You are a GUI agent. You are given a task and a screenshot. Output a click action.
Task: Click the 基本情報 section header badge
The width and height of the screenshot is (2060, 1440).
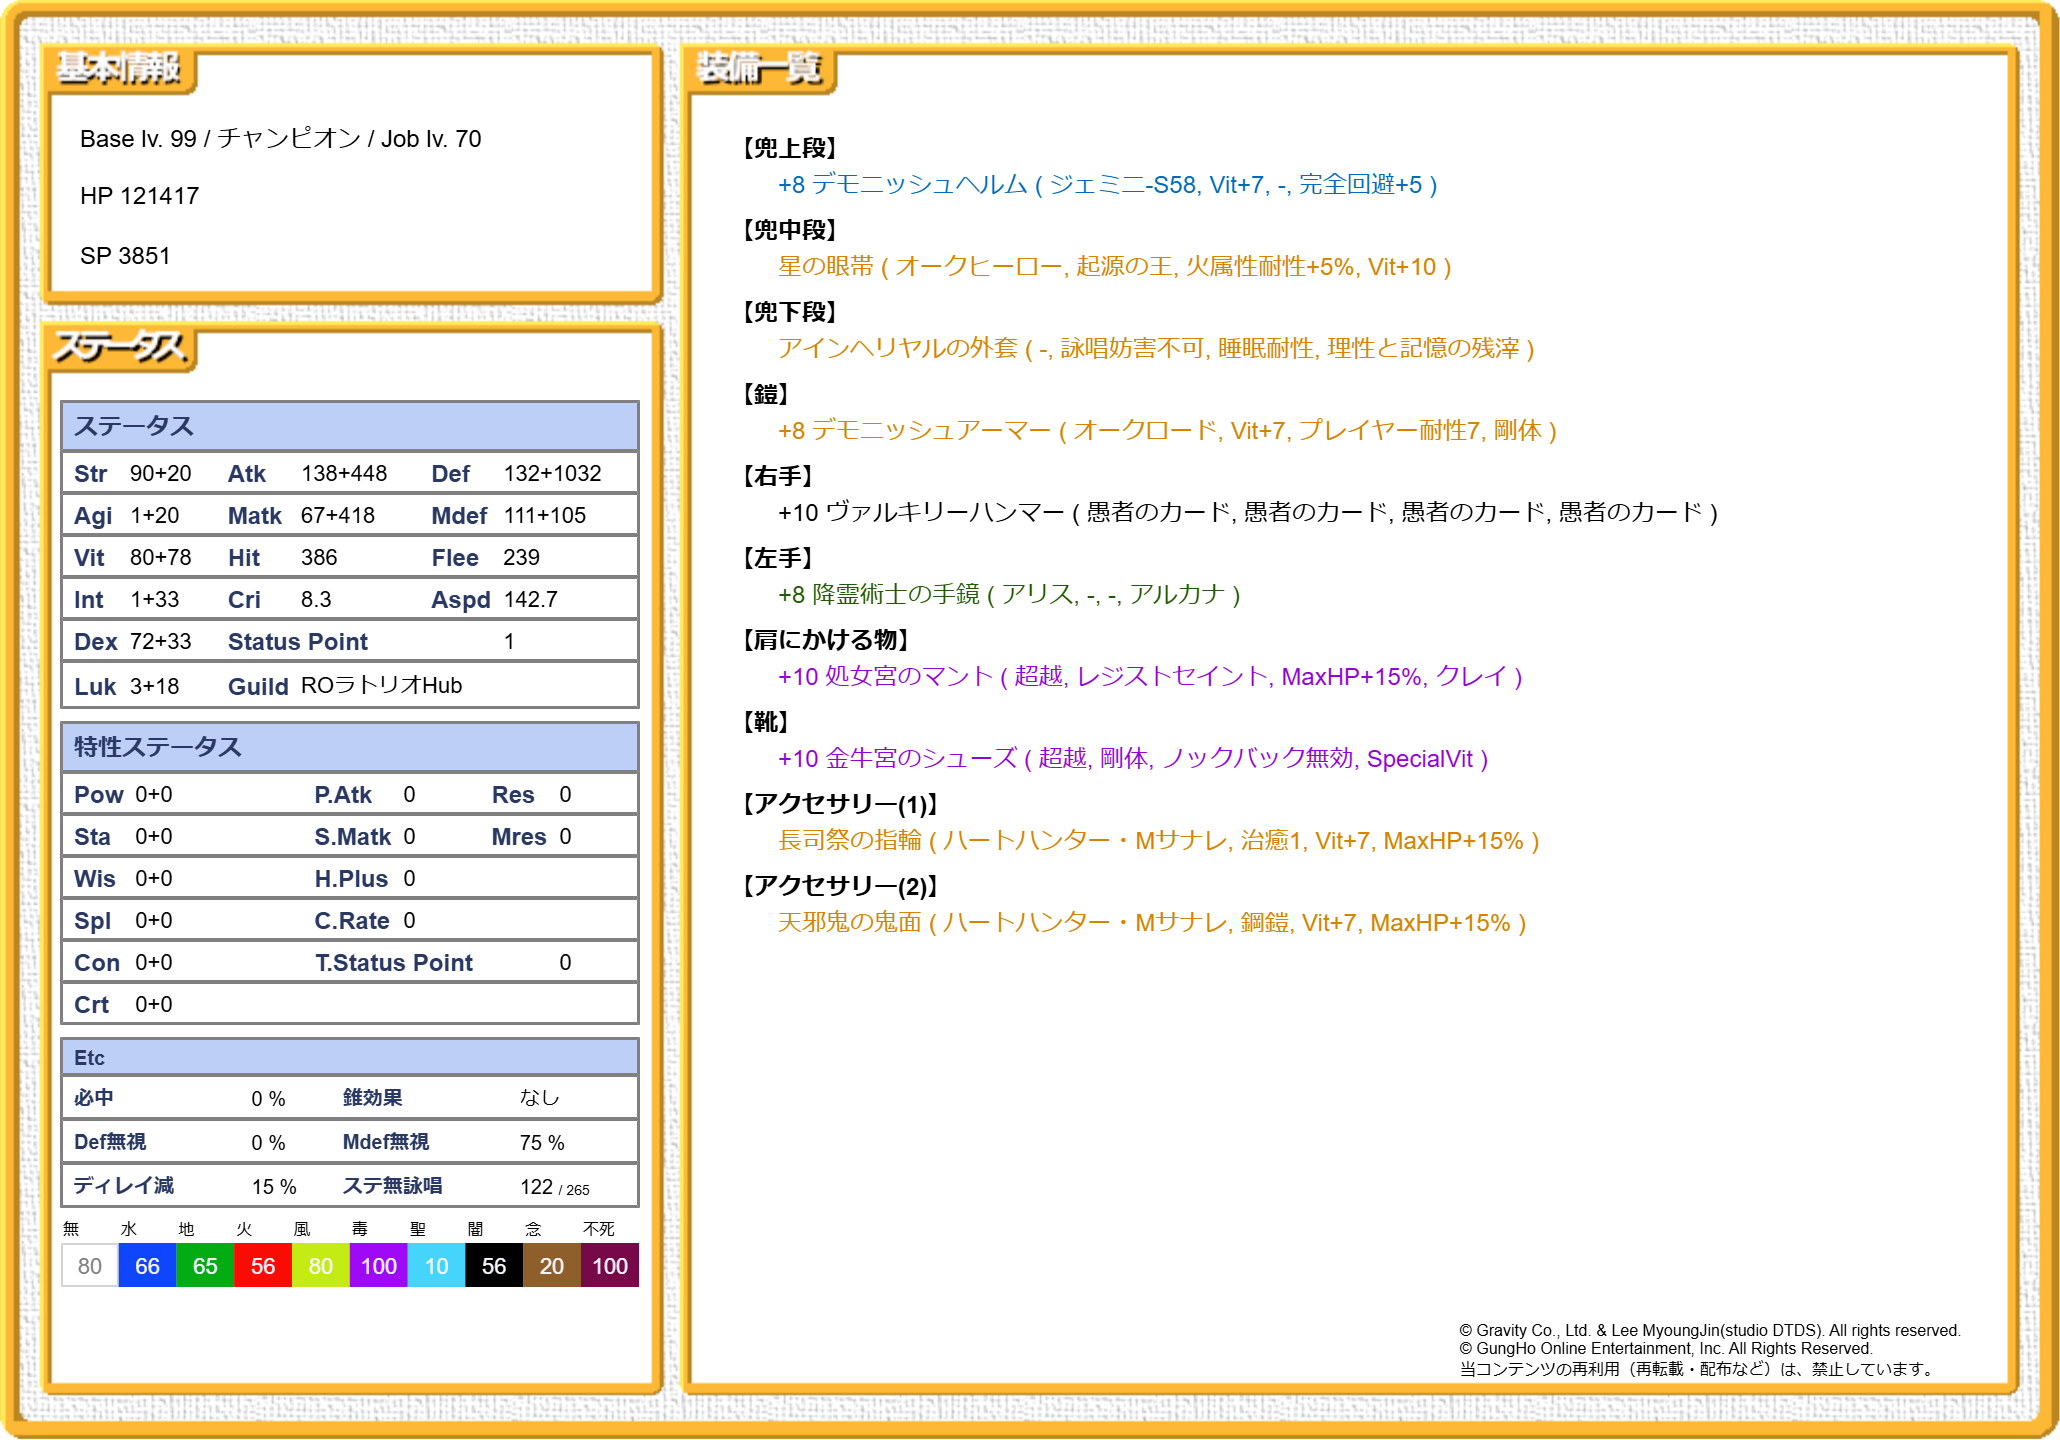[x=119, y=69]
